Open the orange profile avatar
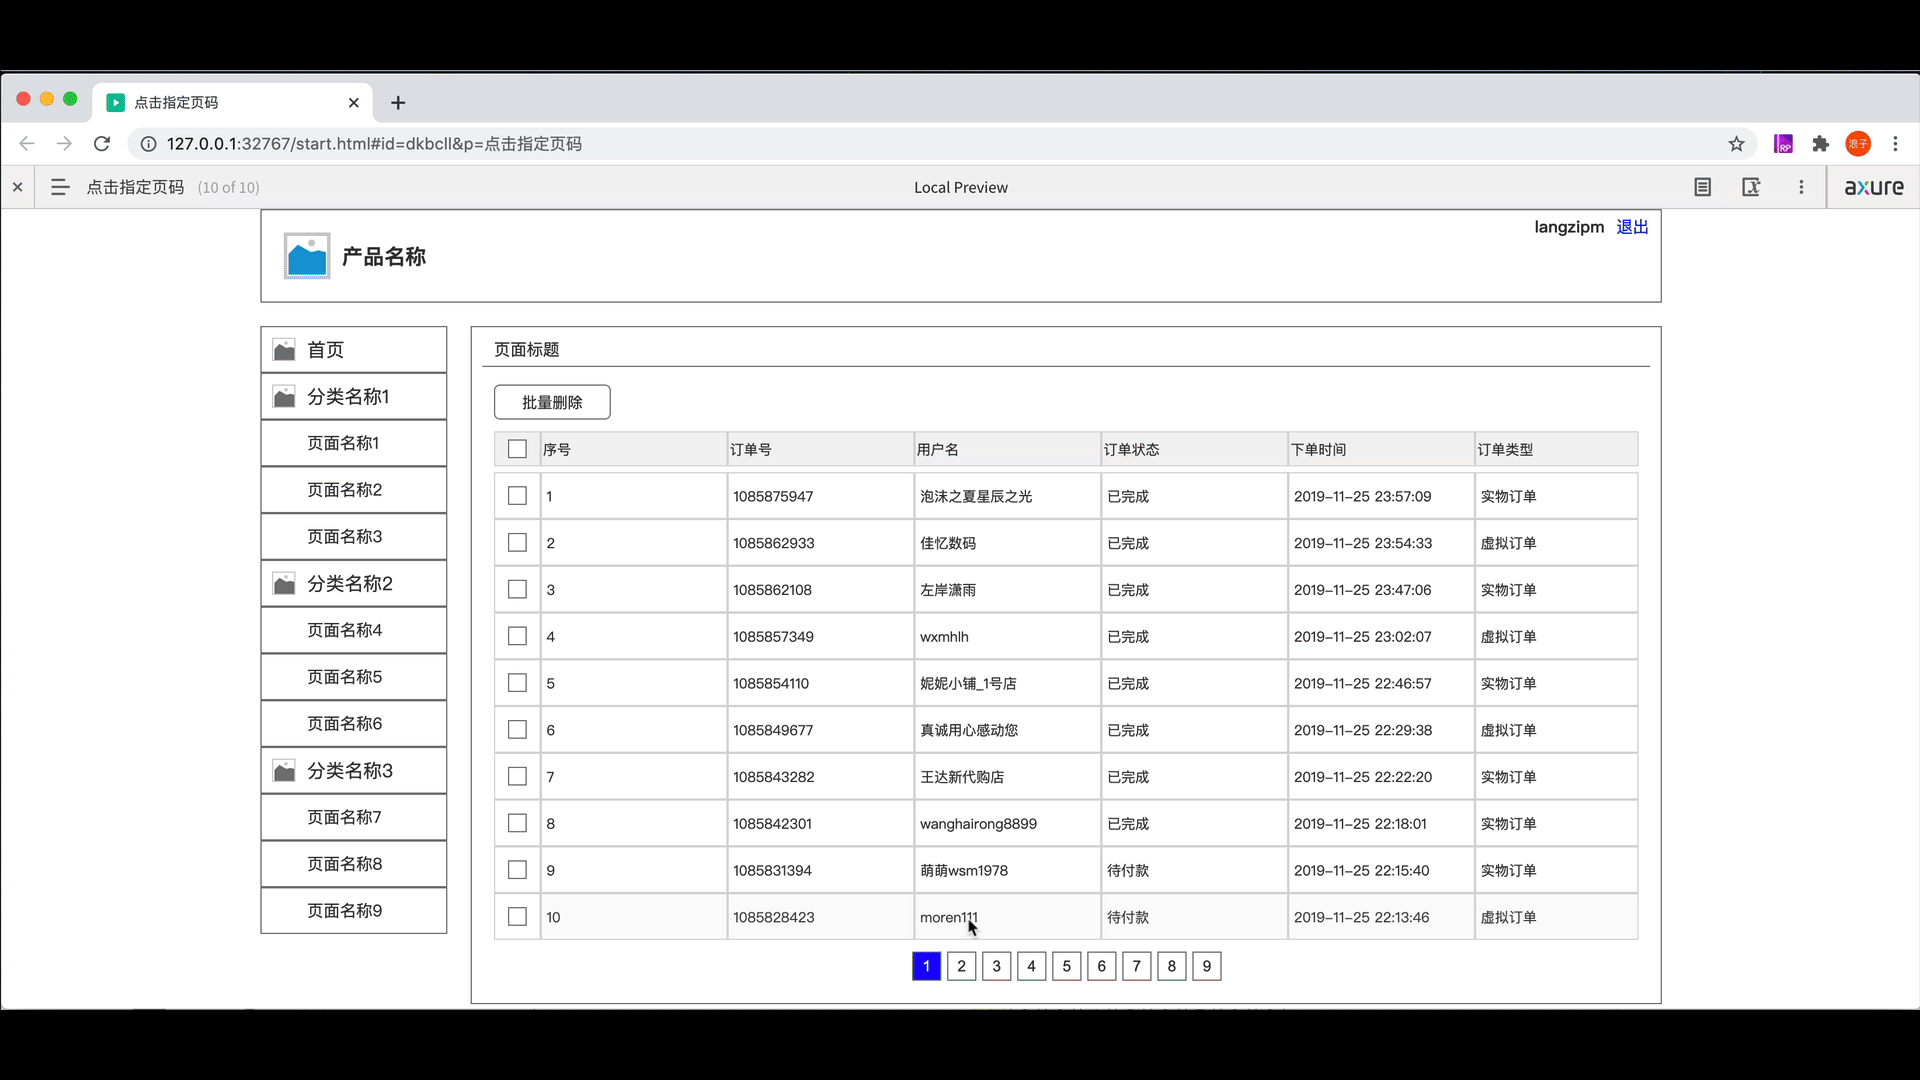 [x=1858, y=144]
